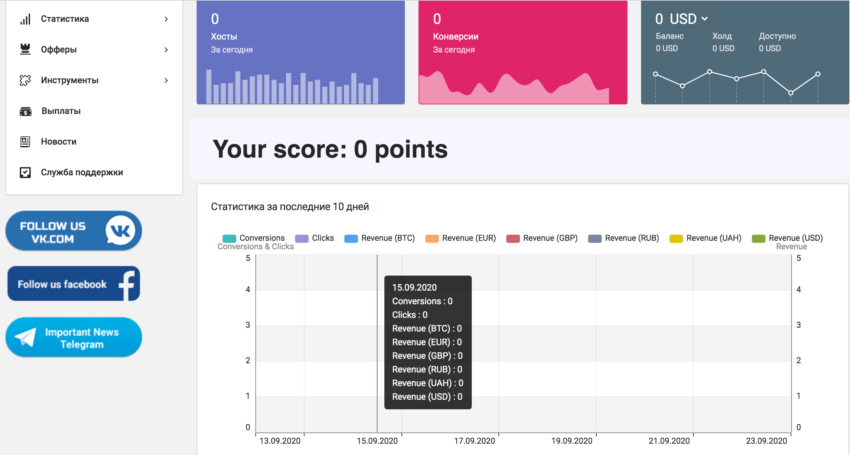850x455 pixels.
Task: Click the balance card line chart
Action: point(737,86)
